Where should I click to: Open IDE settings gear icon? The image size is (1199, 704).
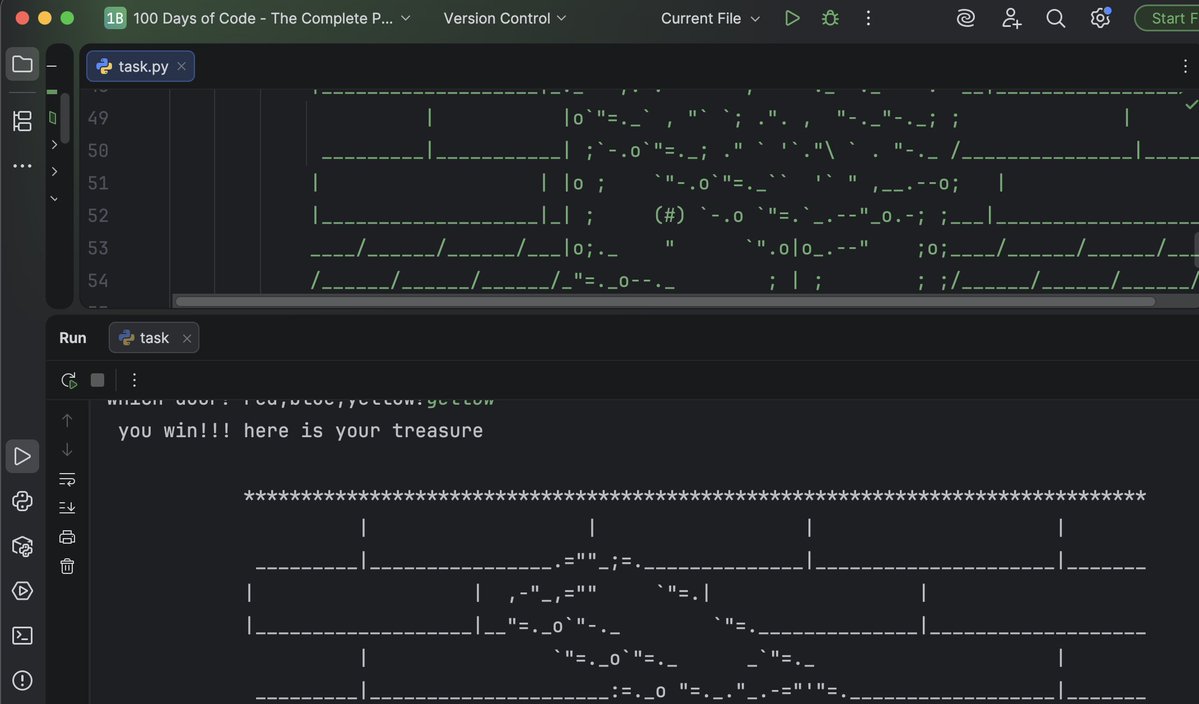pyautogui.click(x=1100, y=18)
